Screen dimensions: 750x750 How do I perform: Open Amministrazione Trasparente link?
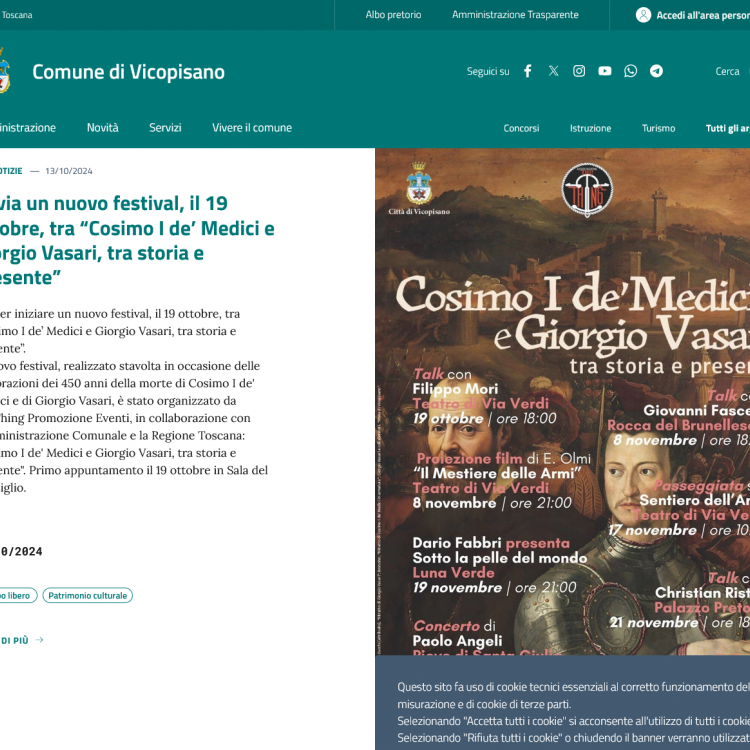tap(515, 15)
